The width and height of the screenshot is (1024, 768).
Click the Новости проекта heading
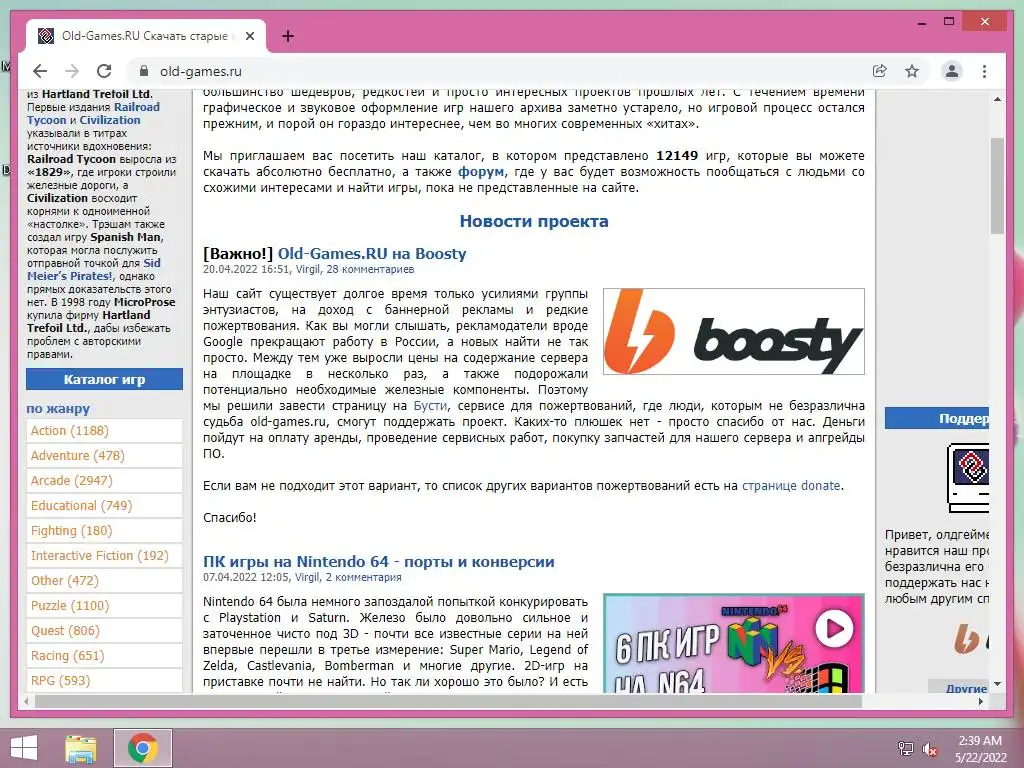click(x=534, y=221)
